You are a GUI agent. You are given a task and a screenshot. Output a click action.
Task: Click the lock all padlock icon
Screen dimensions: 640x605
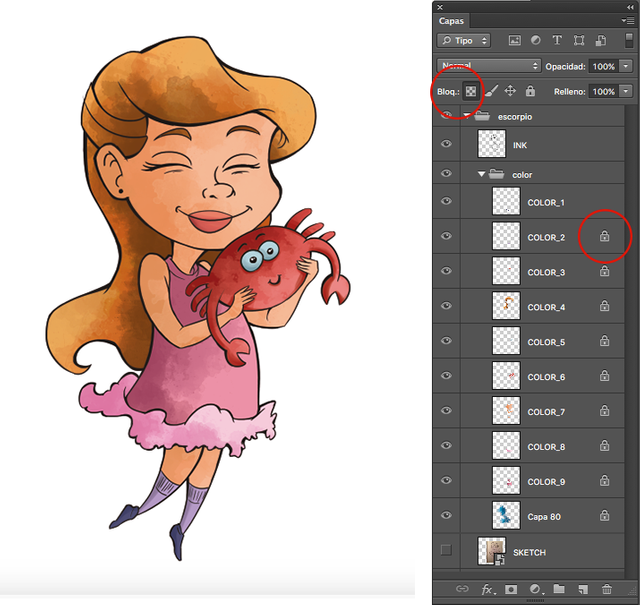coord(530,91)
